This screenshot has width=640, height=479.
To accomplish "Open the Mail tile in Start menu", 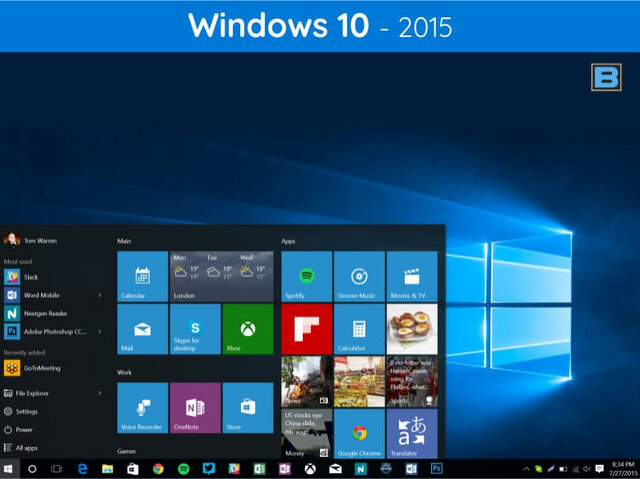I will 142,329.
